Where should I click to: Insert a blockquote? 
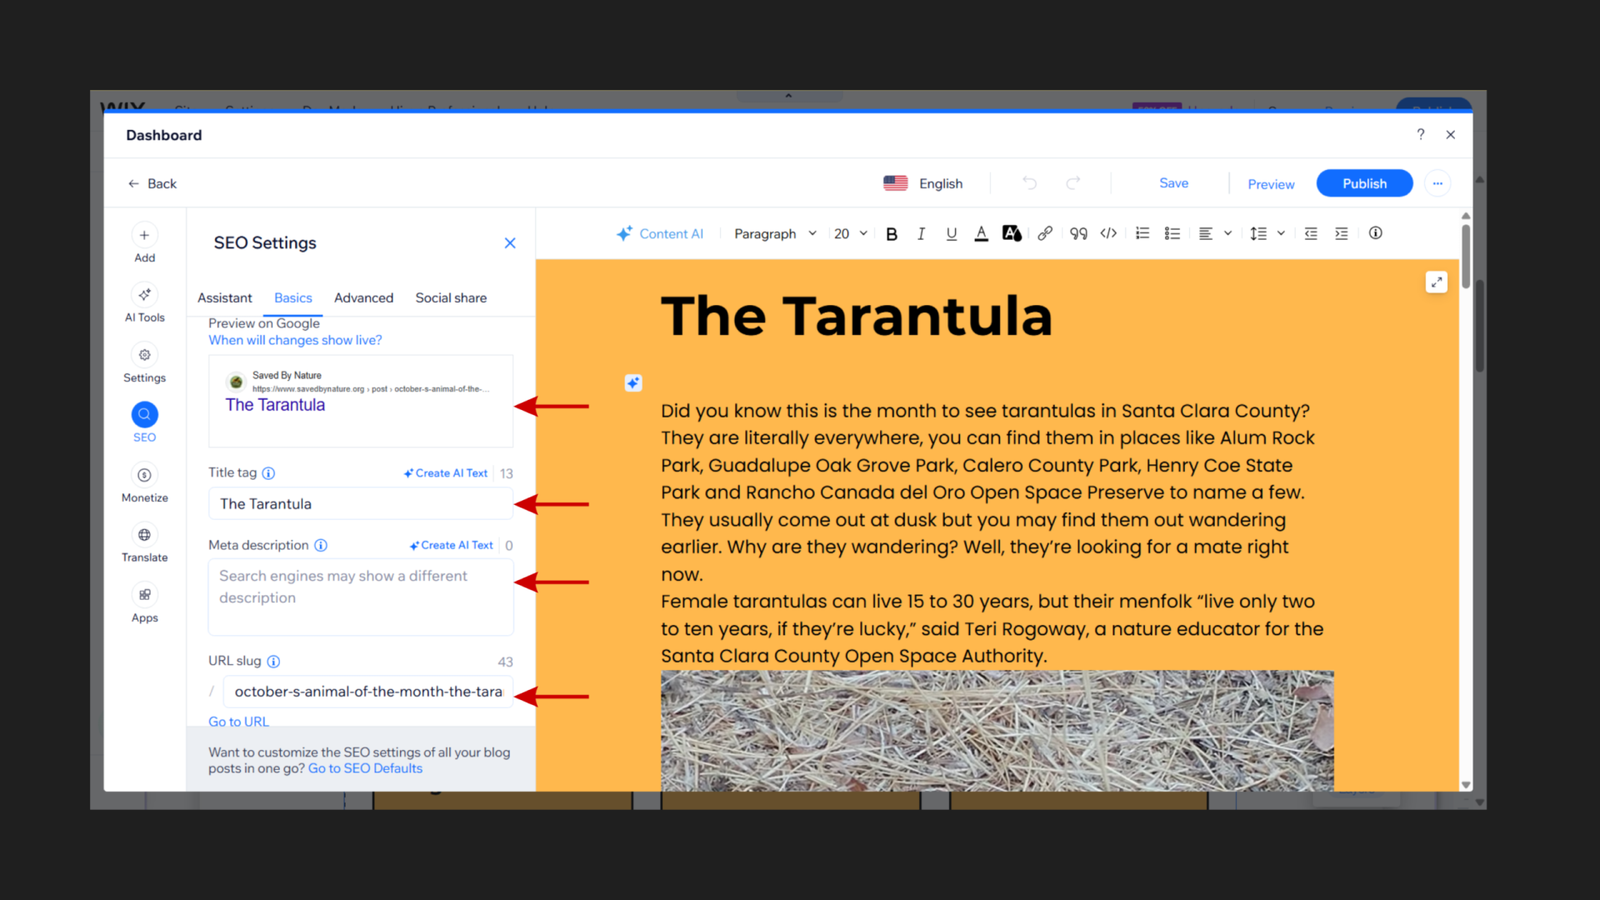1078,233
